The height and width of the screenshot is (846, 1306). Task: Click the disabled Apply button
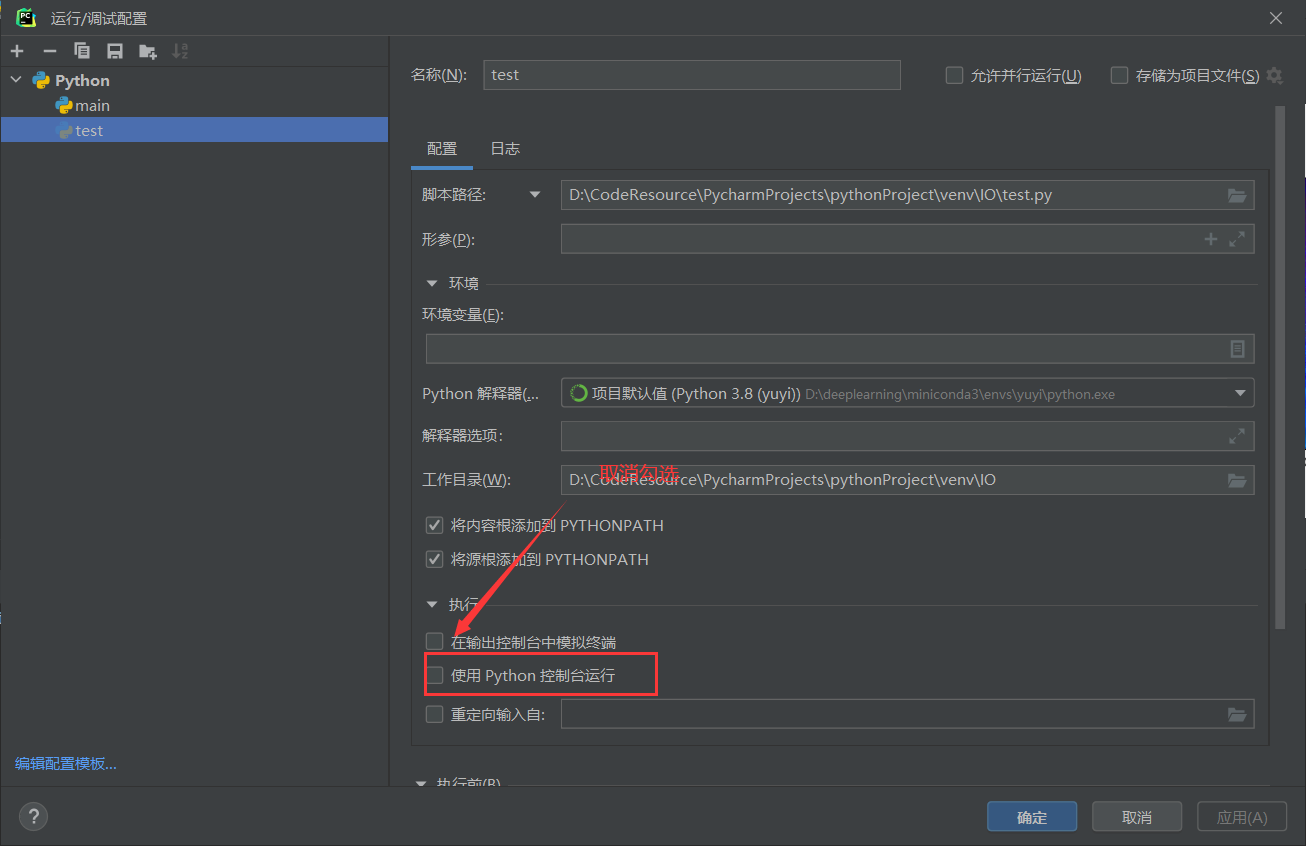tap(1242, 817)
